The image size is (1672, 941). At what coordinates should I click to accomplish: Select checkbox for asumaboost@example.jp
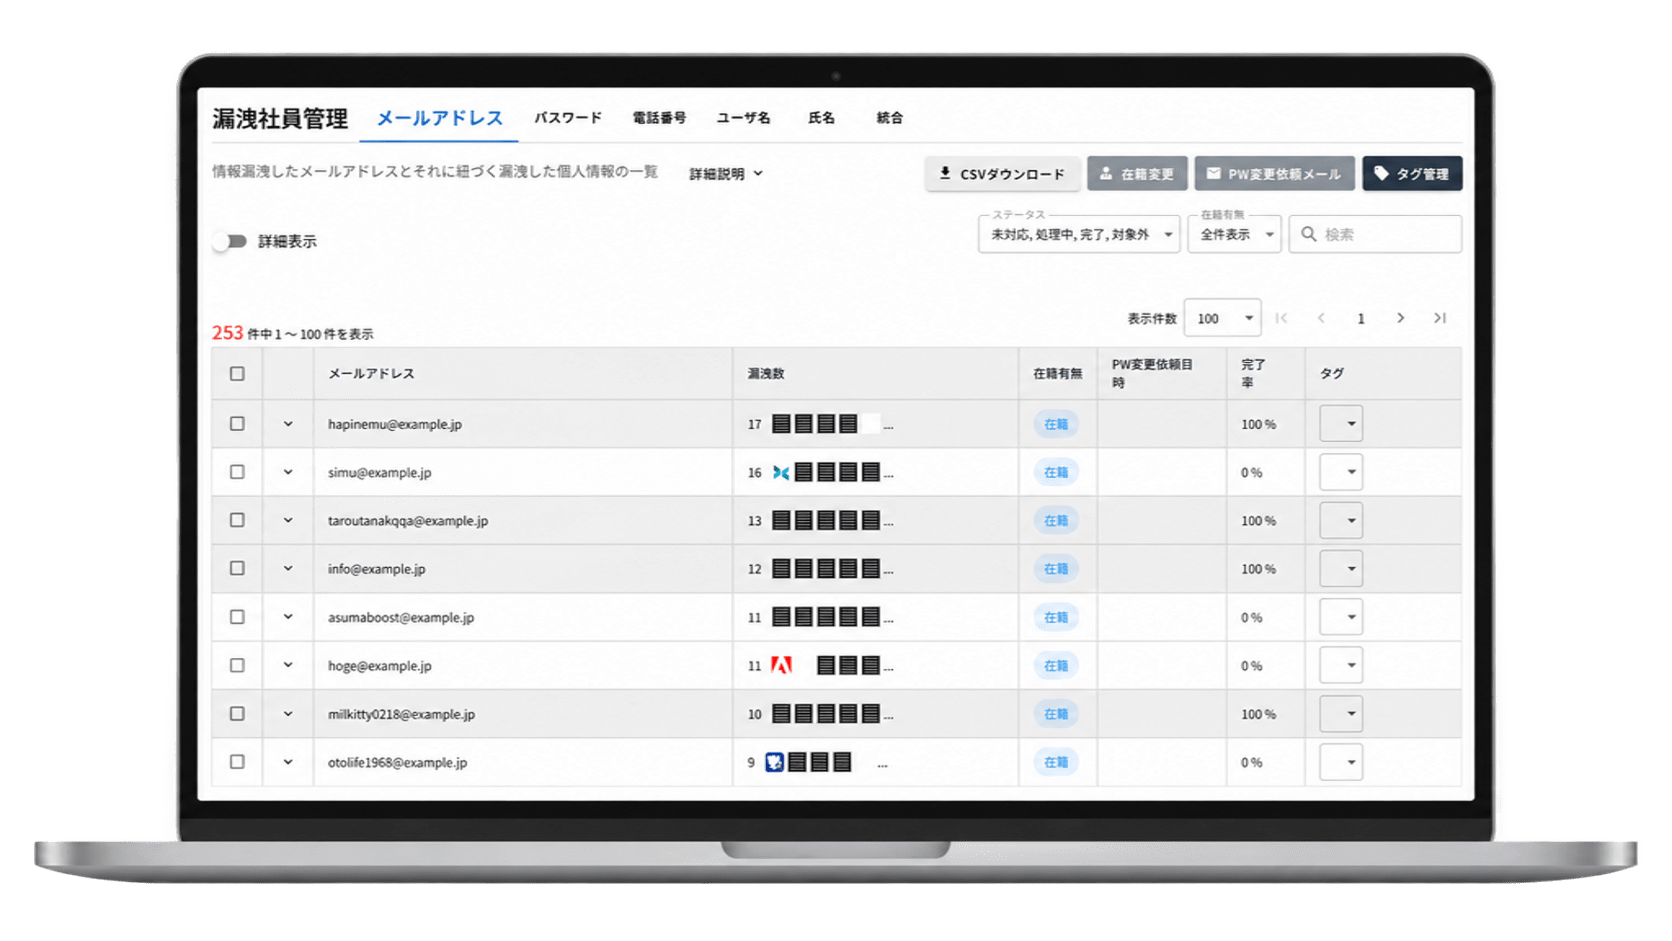[237, 617]
